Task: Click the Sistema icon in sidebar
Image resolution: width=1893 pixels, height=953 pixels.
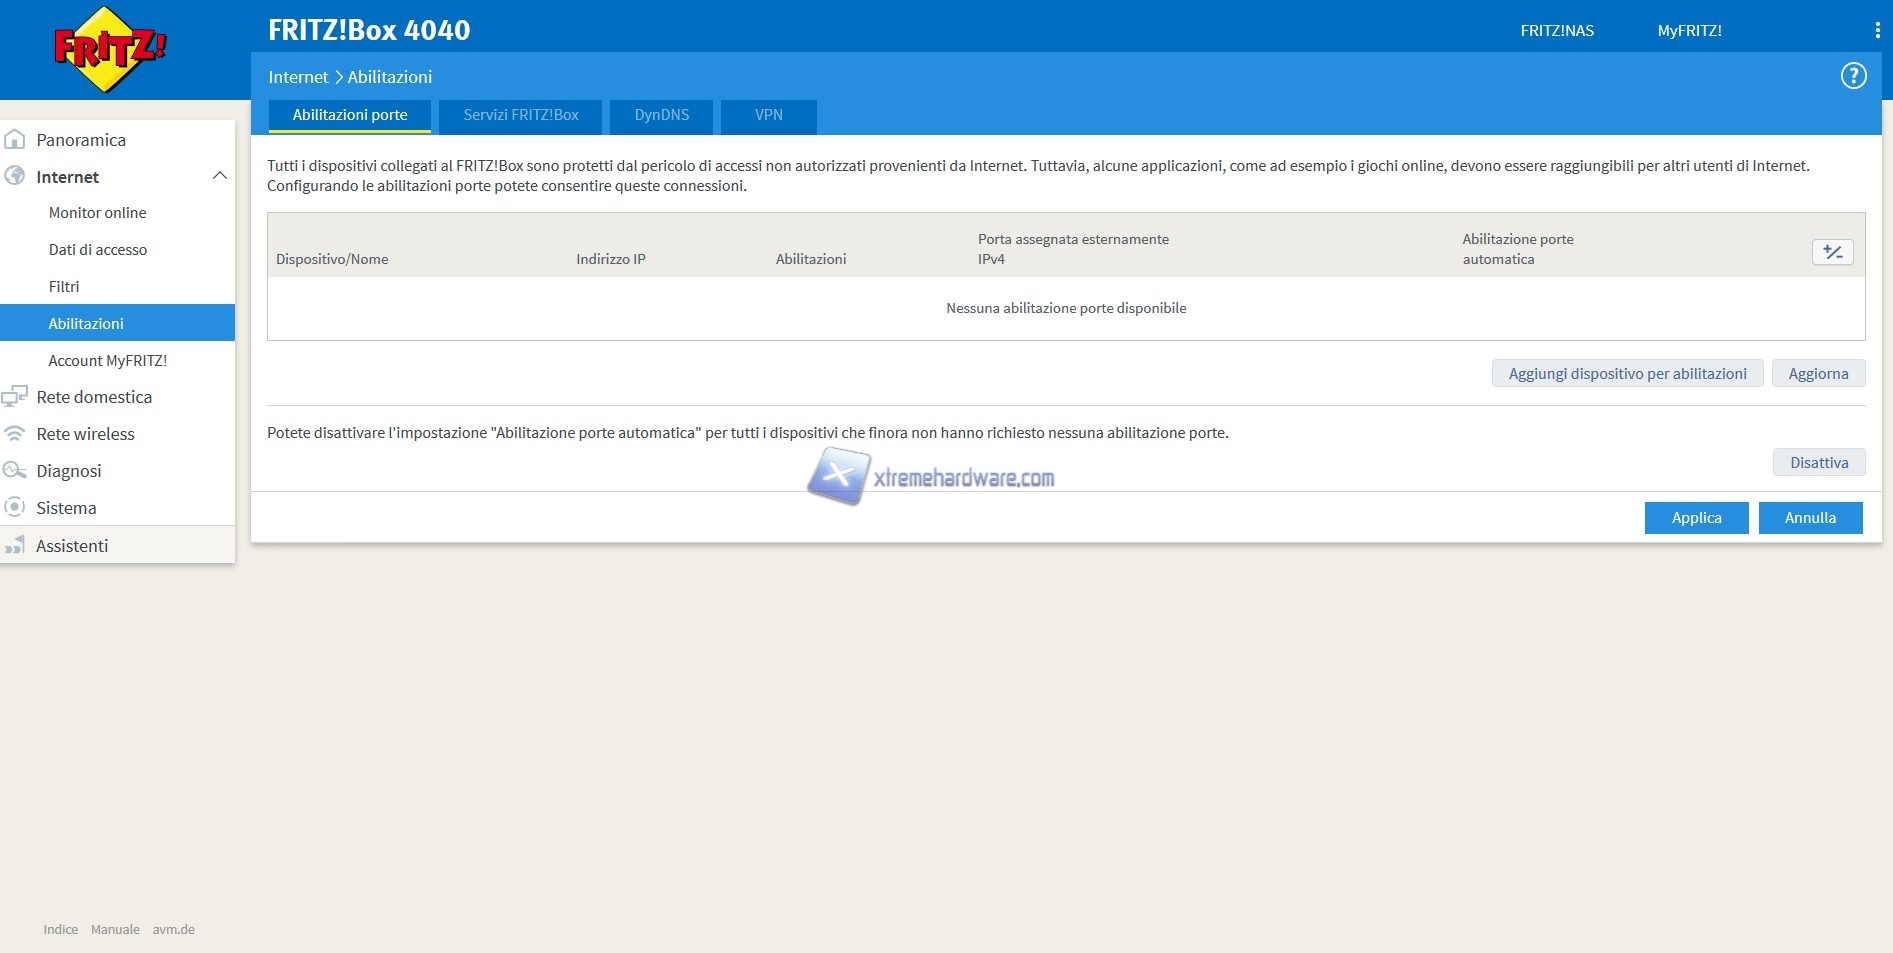Action: 15,508
